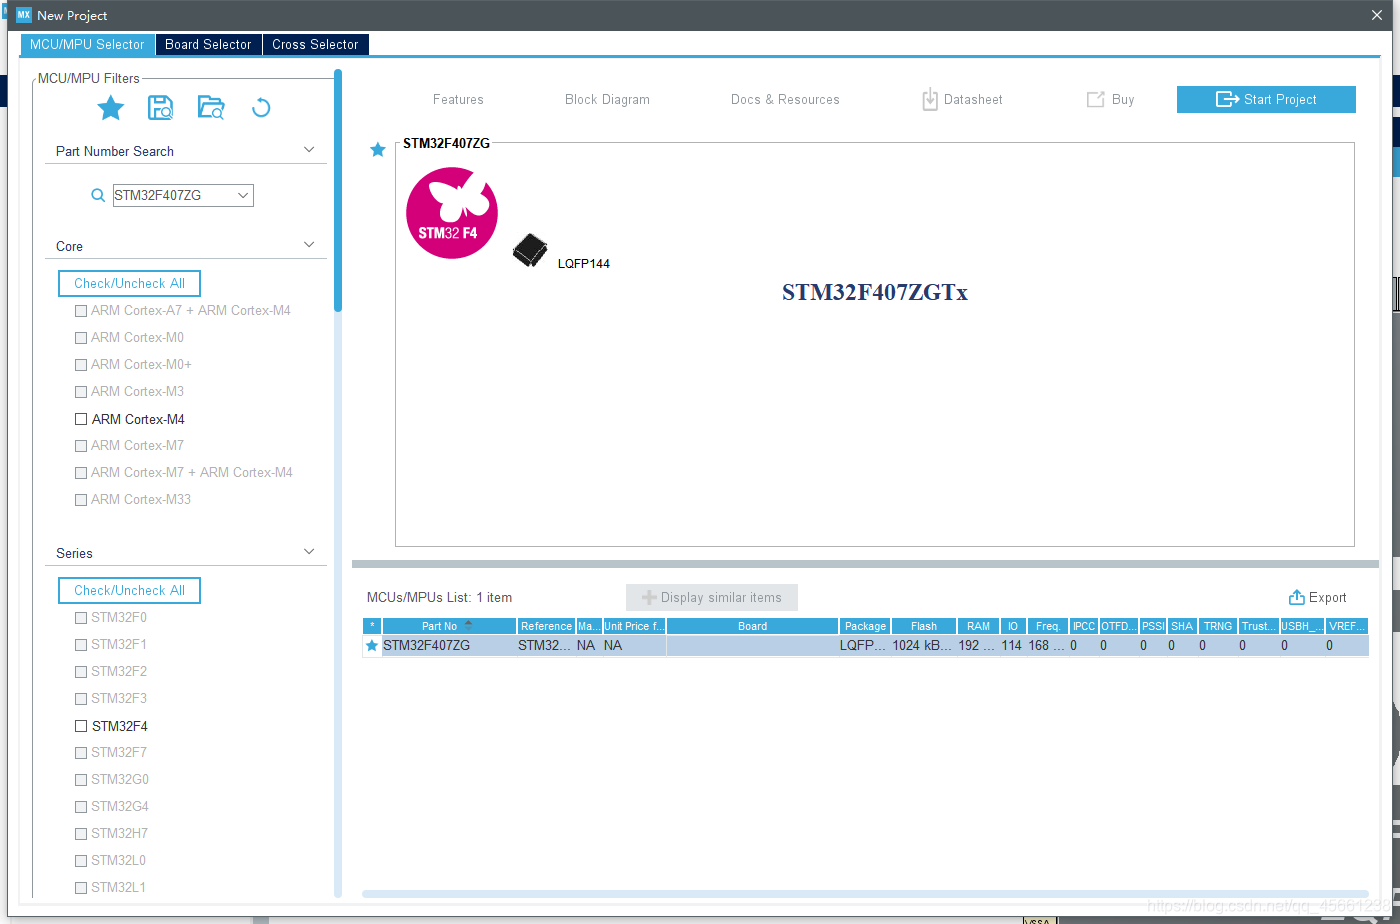Viewport: 1400px width, 924px height.
Task: Click the star column header in the MCU table
Action: point(372,626)
